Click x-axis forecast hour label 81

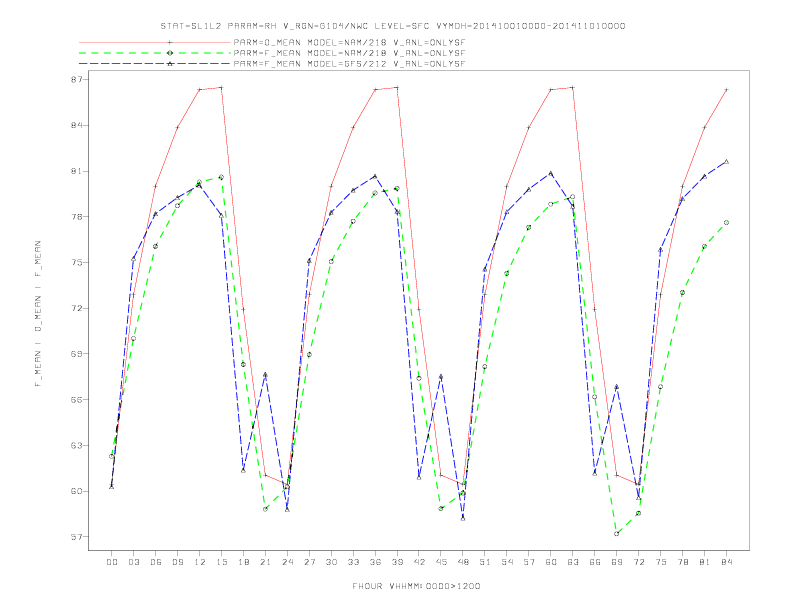[x=705, y=562]
